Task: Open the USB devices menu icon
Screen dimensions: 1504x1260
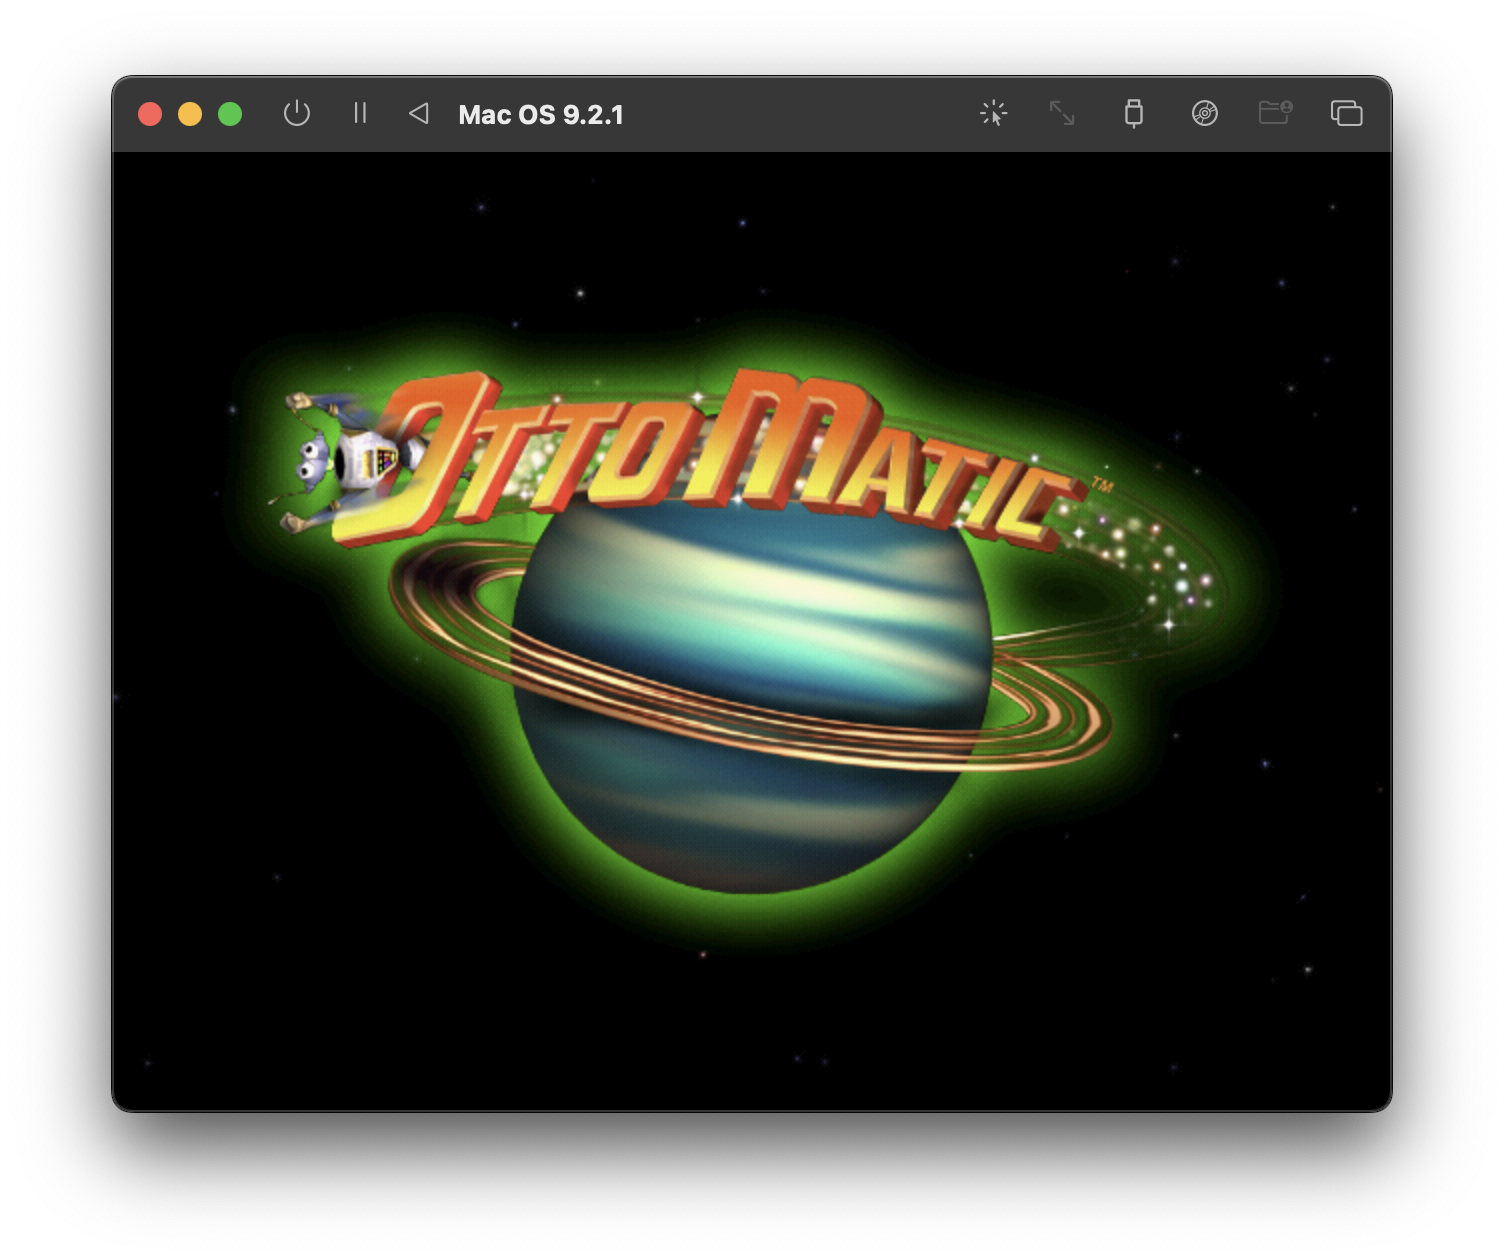Action: point(1133,113)
